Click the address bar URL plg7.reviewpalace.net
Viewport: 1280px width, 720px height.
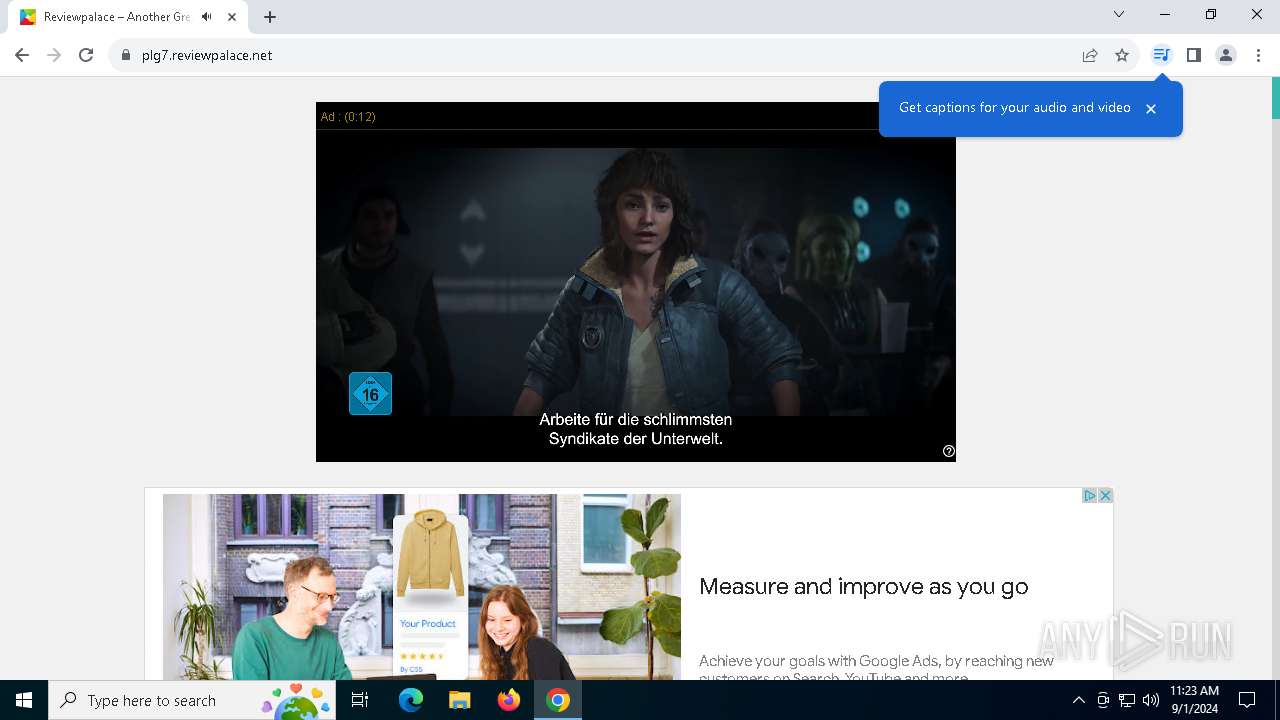click(207, 55)
